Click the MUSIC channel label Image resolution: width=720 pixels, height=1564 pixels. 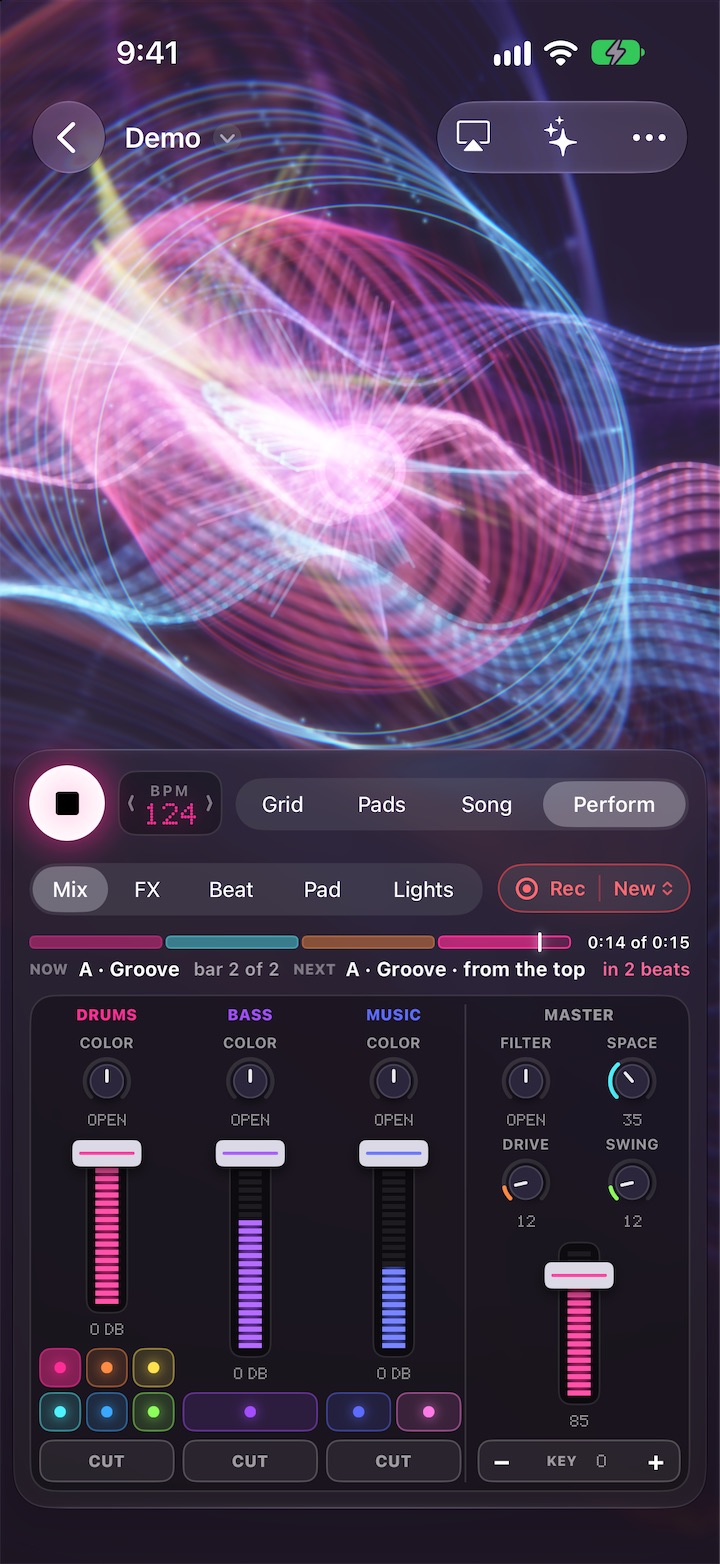click(394, 1015)
